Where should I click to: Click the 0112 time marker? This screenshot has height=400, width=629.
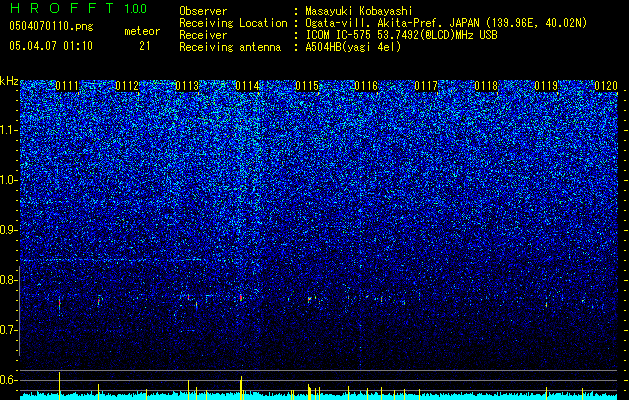[x=127, y=86]
